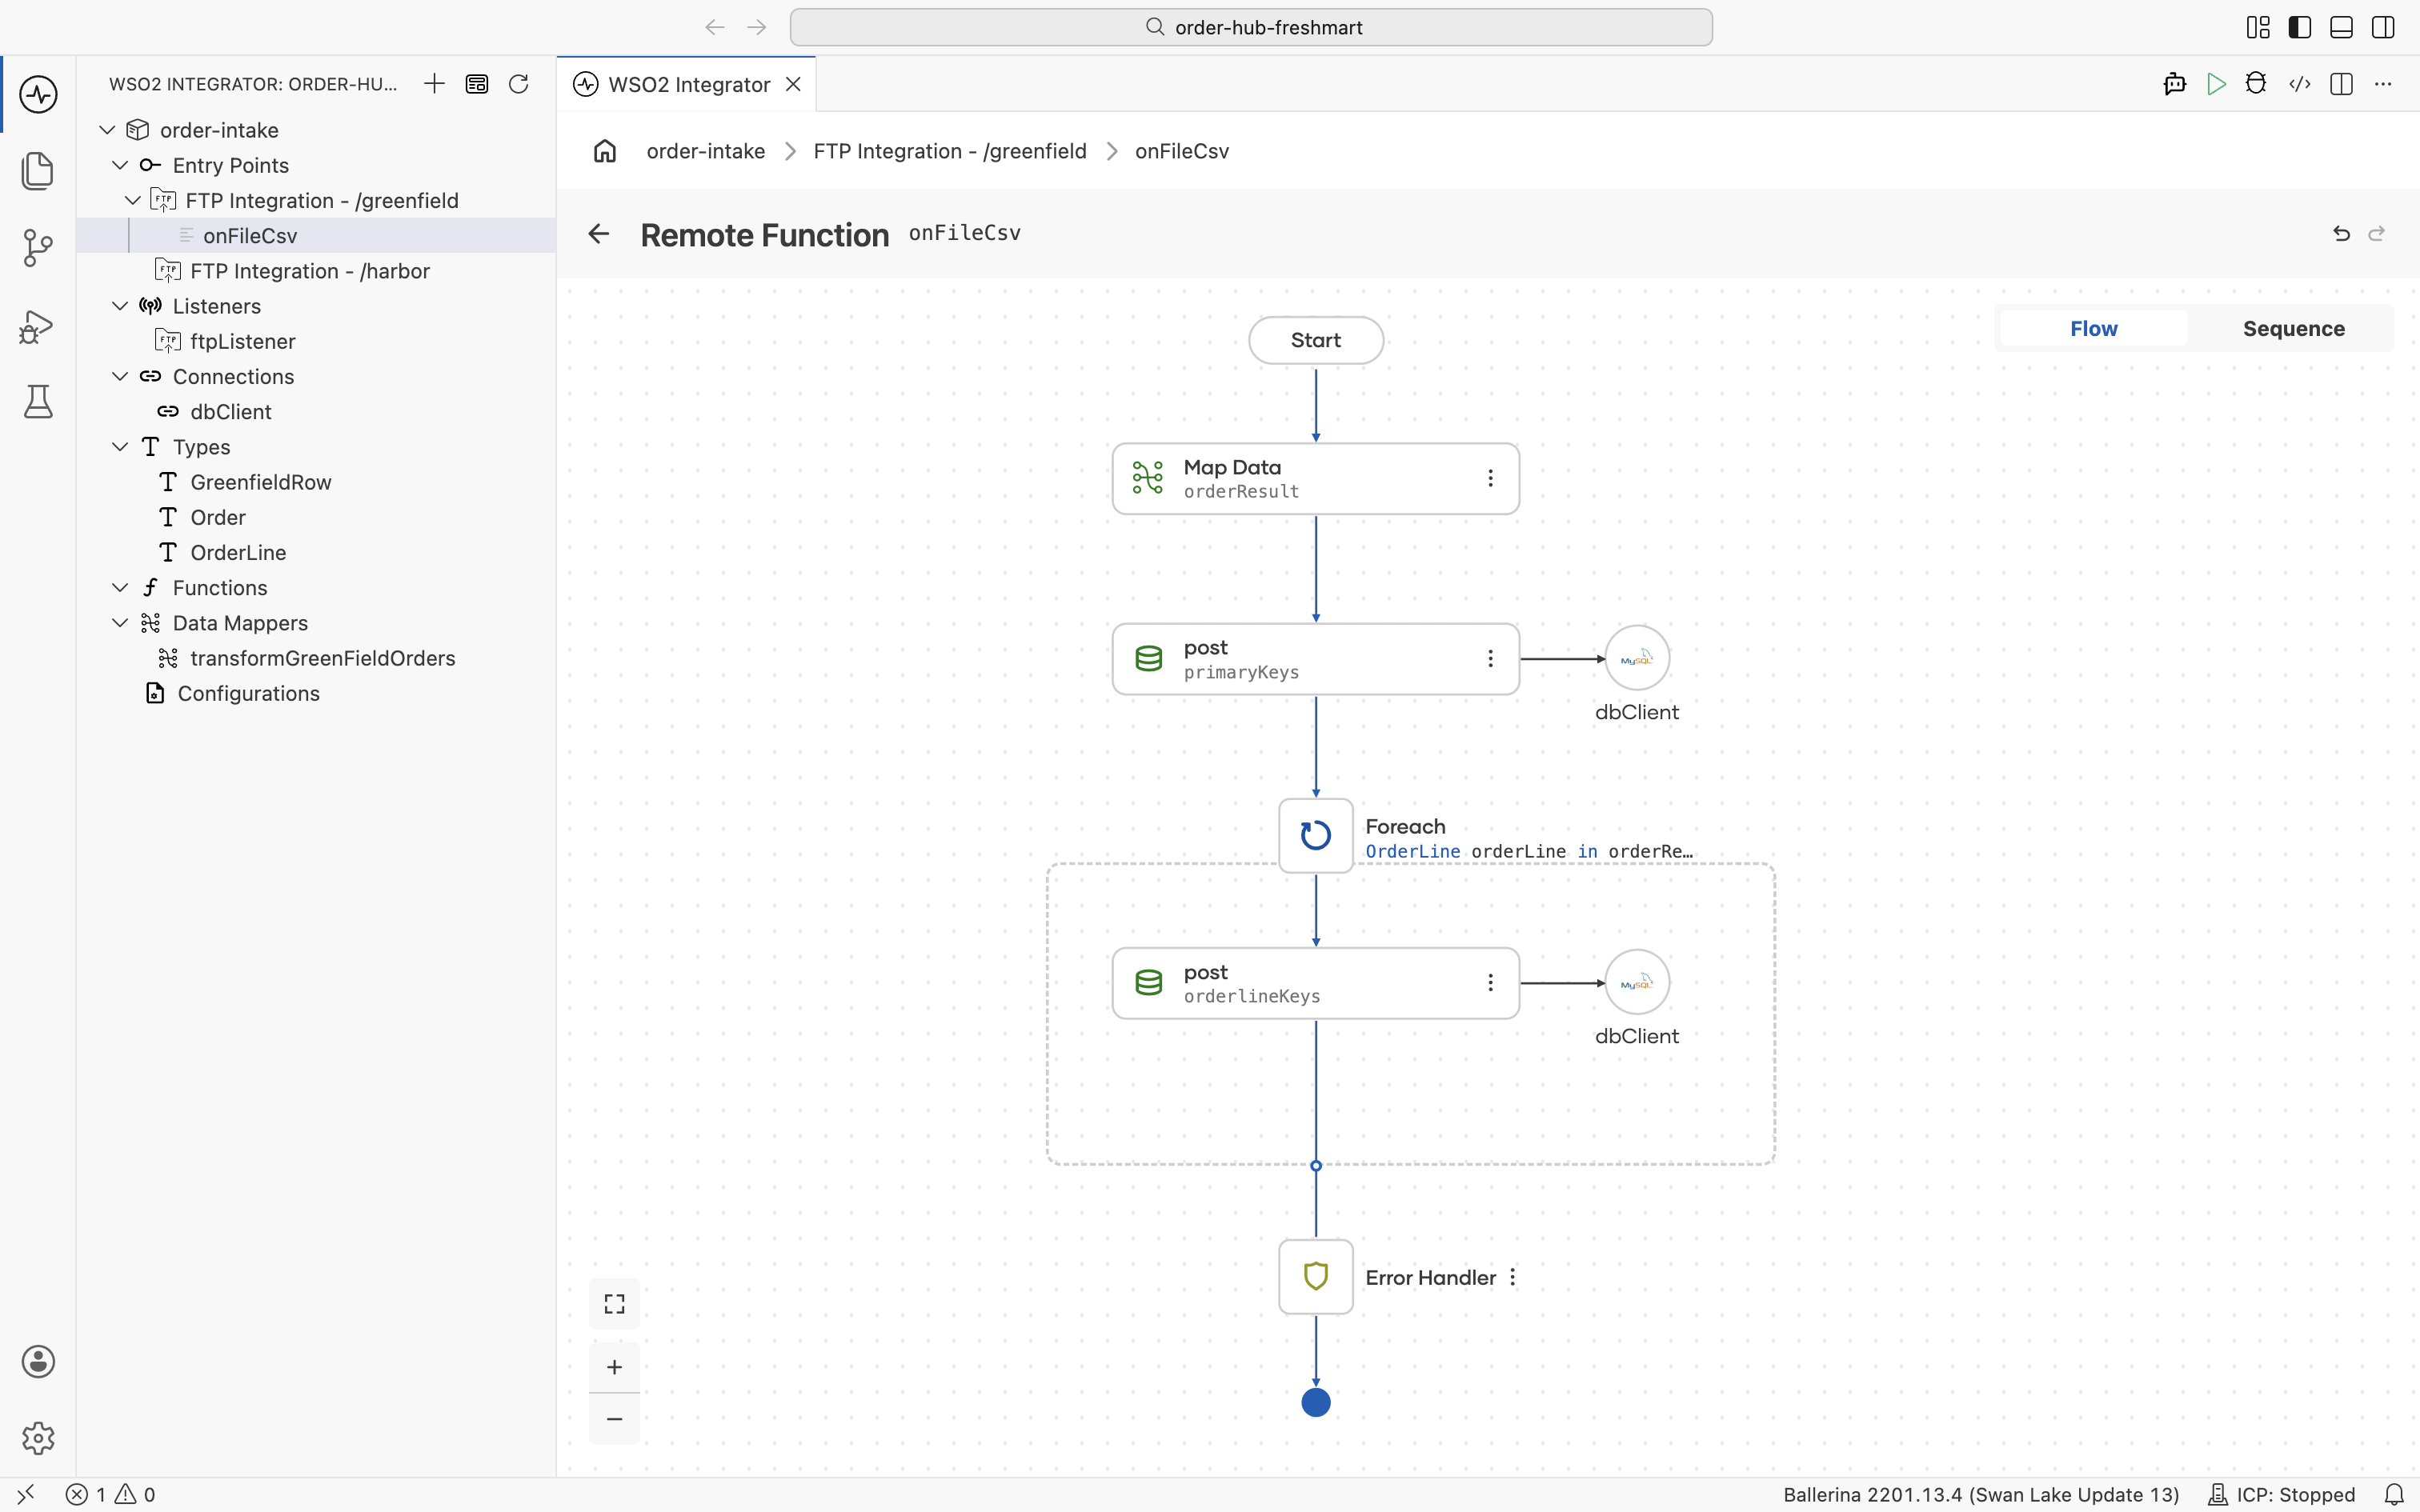Refresh the WSO2 Integrator project tree
Viewport: 2420px width, 1512px height.
tap(518, 84)
